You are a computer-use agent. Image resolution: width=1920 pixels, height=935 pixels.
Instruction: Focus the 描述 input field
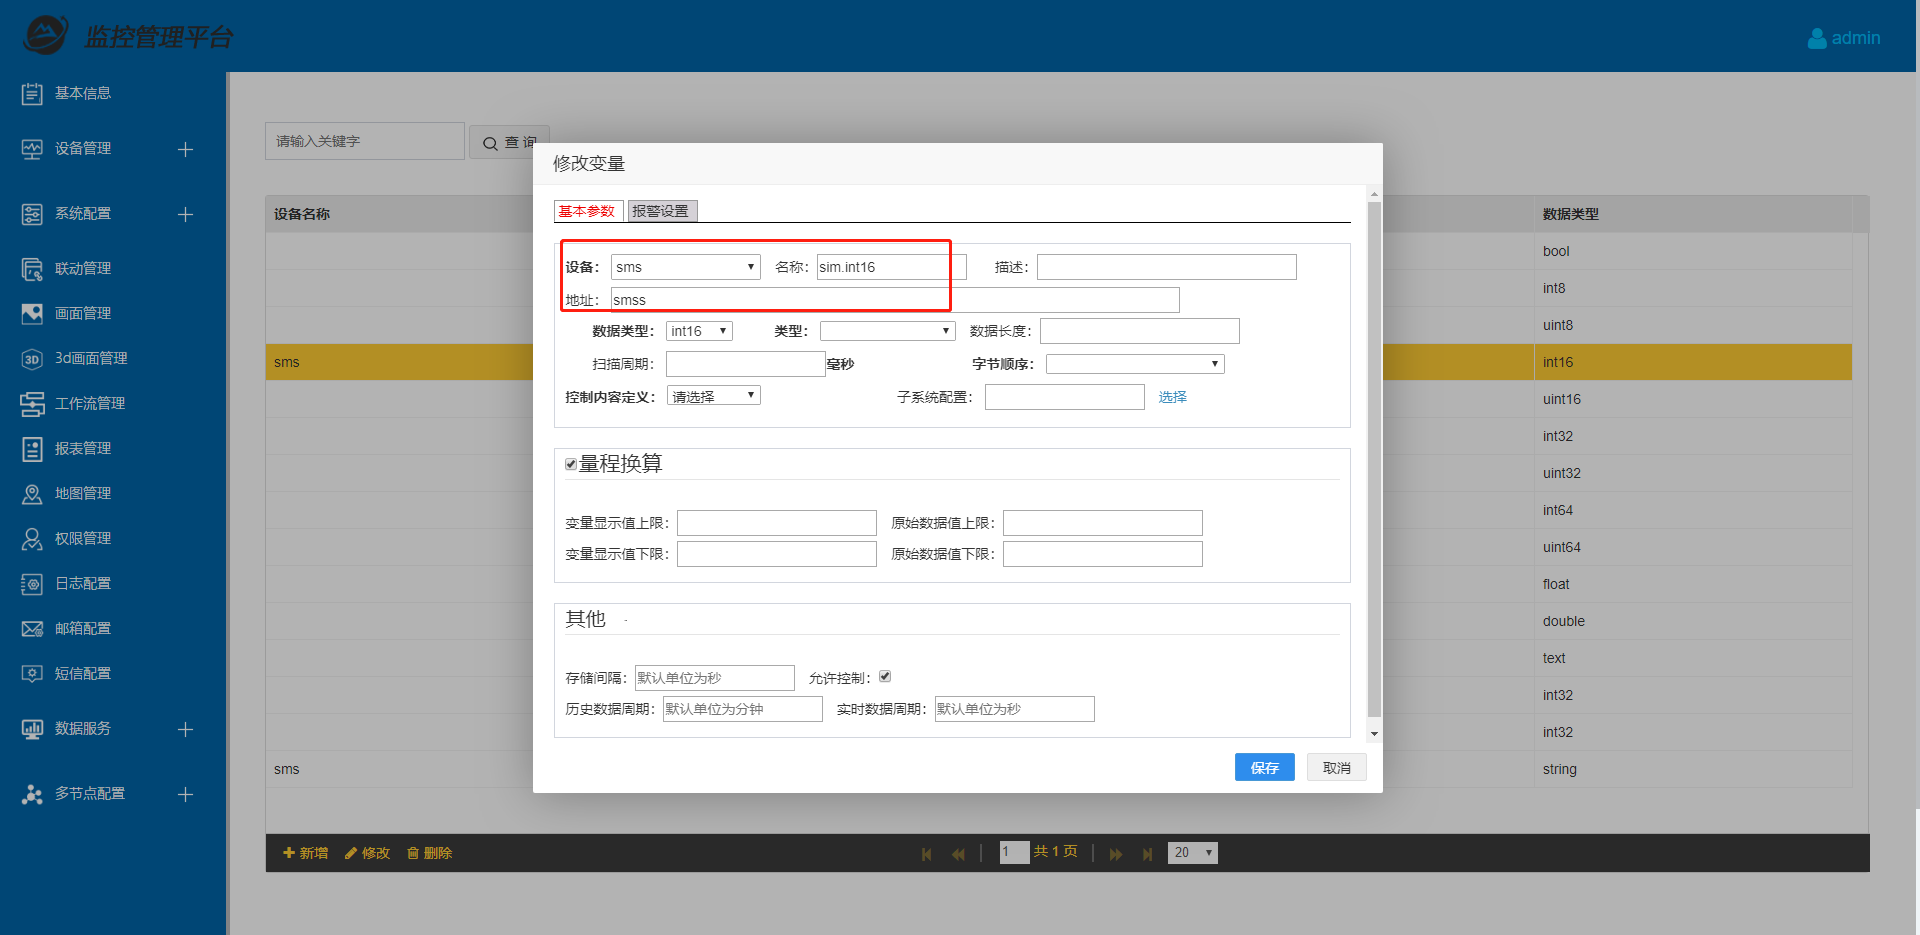[x=1167, y=267]
